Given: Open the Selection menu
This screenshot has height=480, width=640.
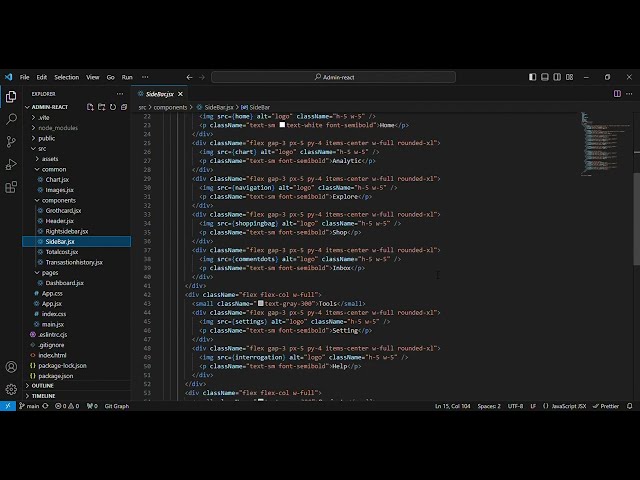Looking at the screenshot, I should coord(67,77).
